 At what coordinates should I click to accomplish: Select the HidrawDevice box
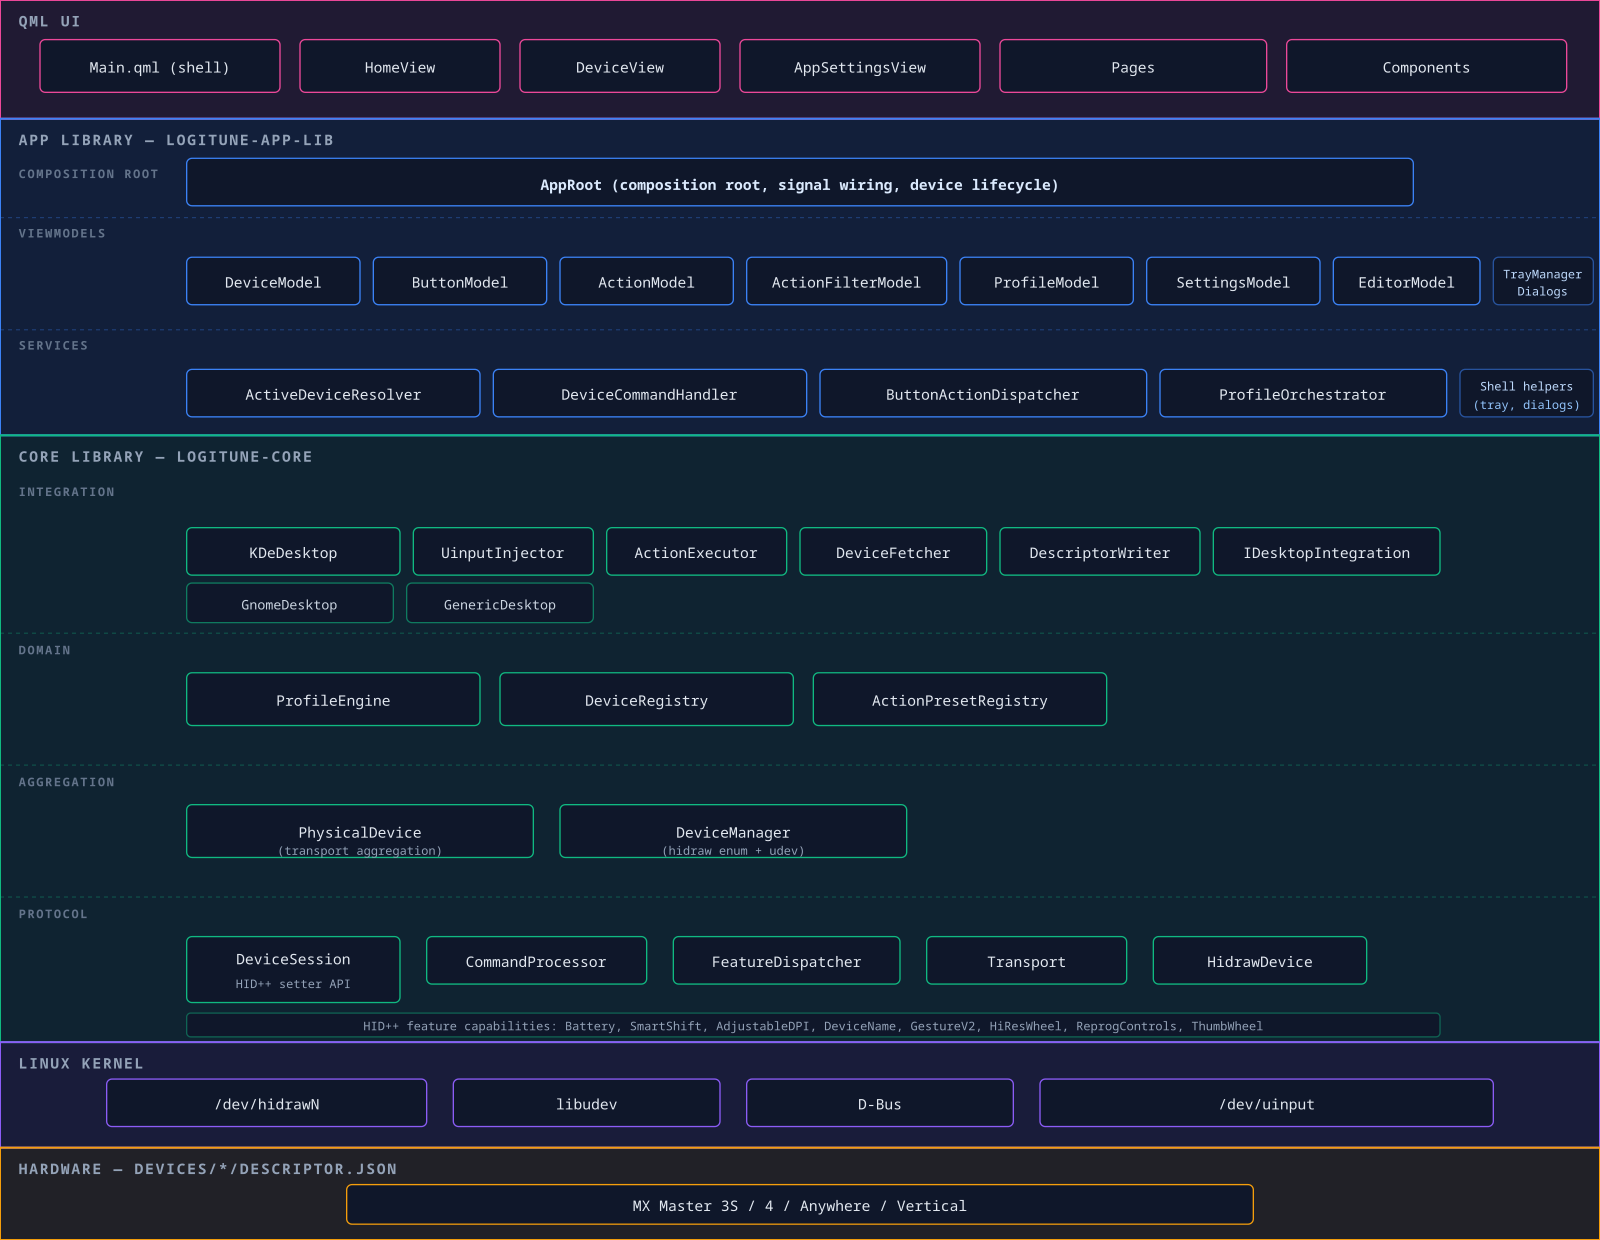pyautogui.click(x=1260, y=961)
